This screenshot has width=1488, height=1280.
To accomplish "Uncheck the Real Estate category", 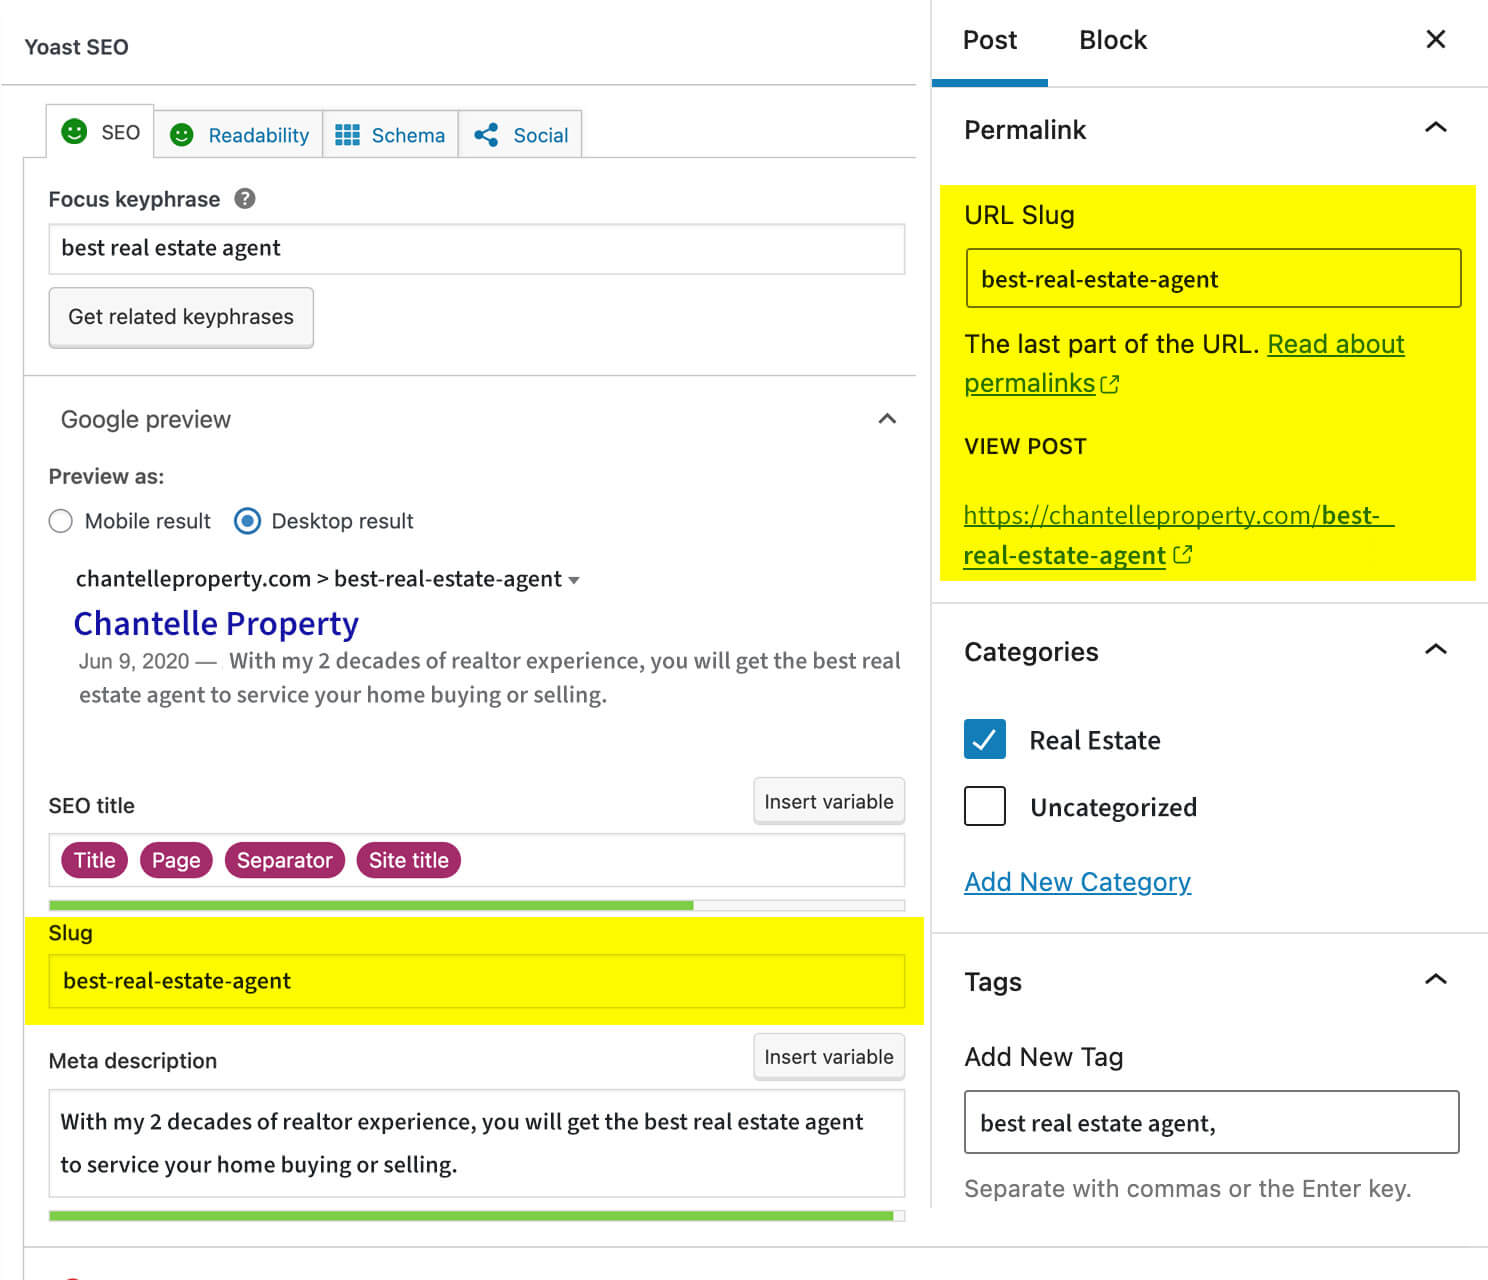I will pos(984,739).
